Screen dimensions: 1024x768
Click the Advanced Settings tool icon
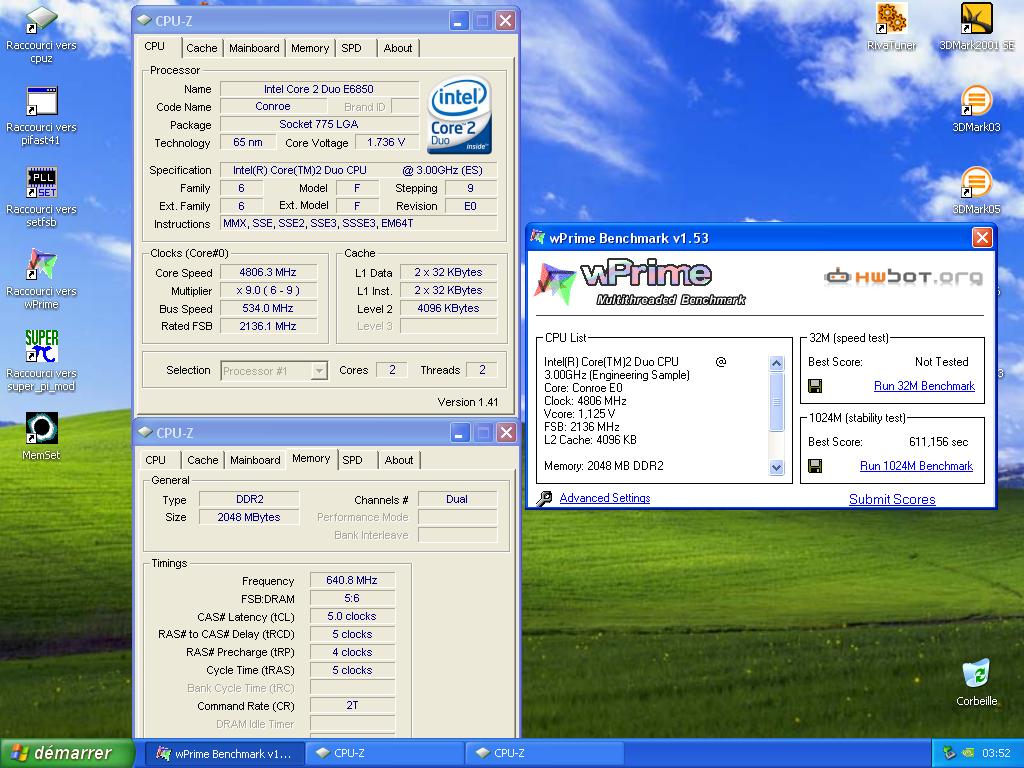544,498
